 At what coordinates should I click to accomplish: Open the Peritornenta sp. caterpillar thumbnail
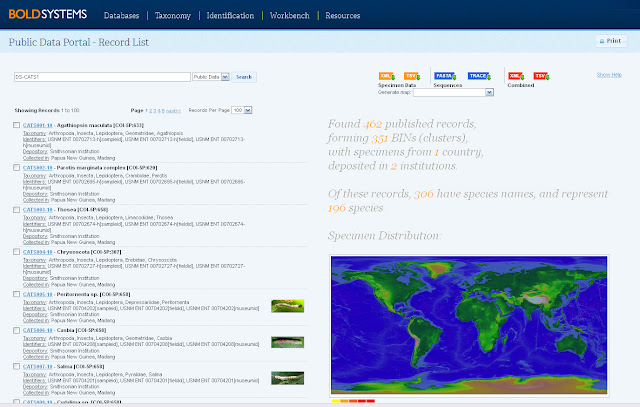(287, 306)
